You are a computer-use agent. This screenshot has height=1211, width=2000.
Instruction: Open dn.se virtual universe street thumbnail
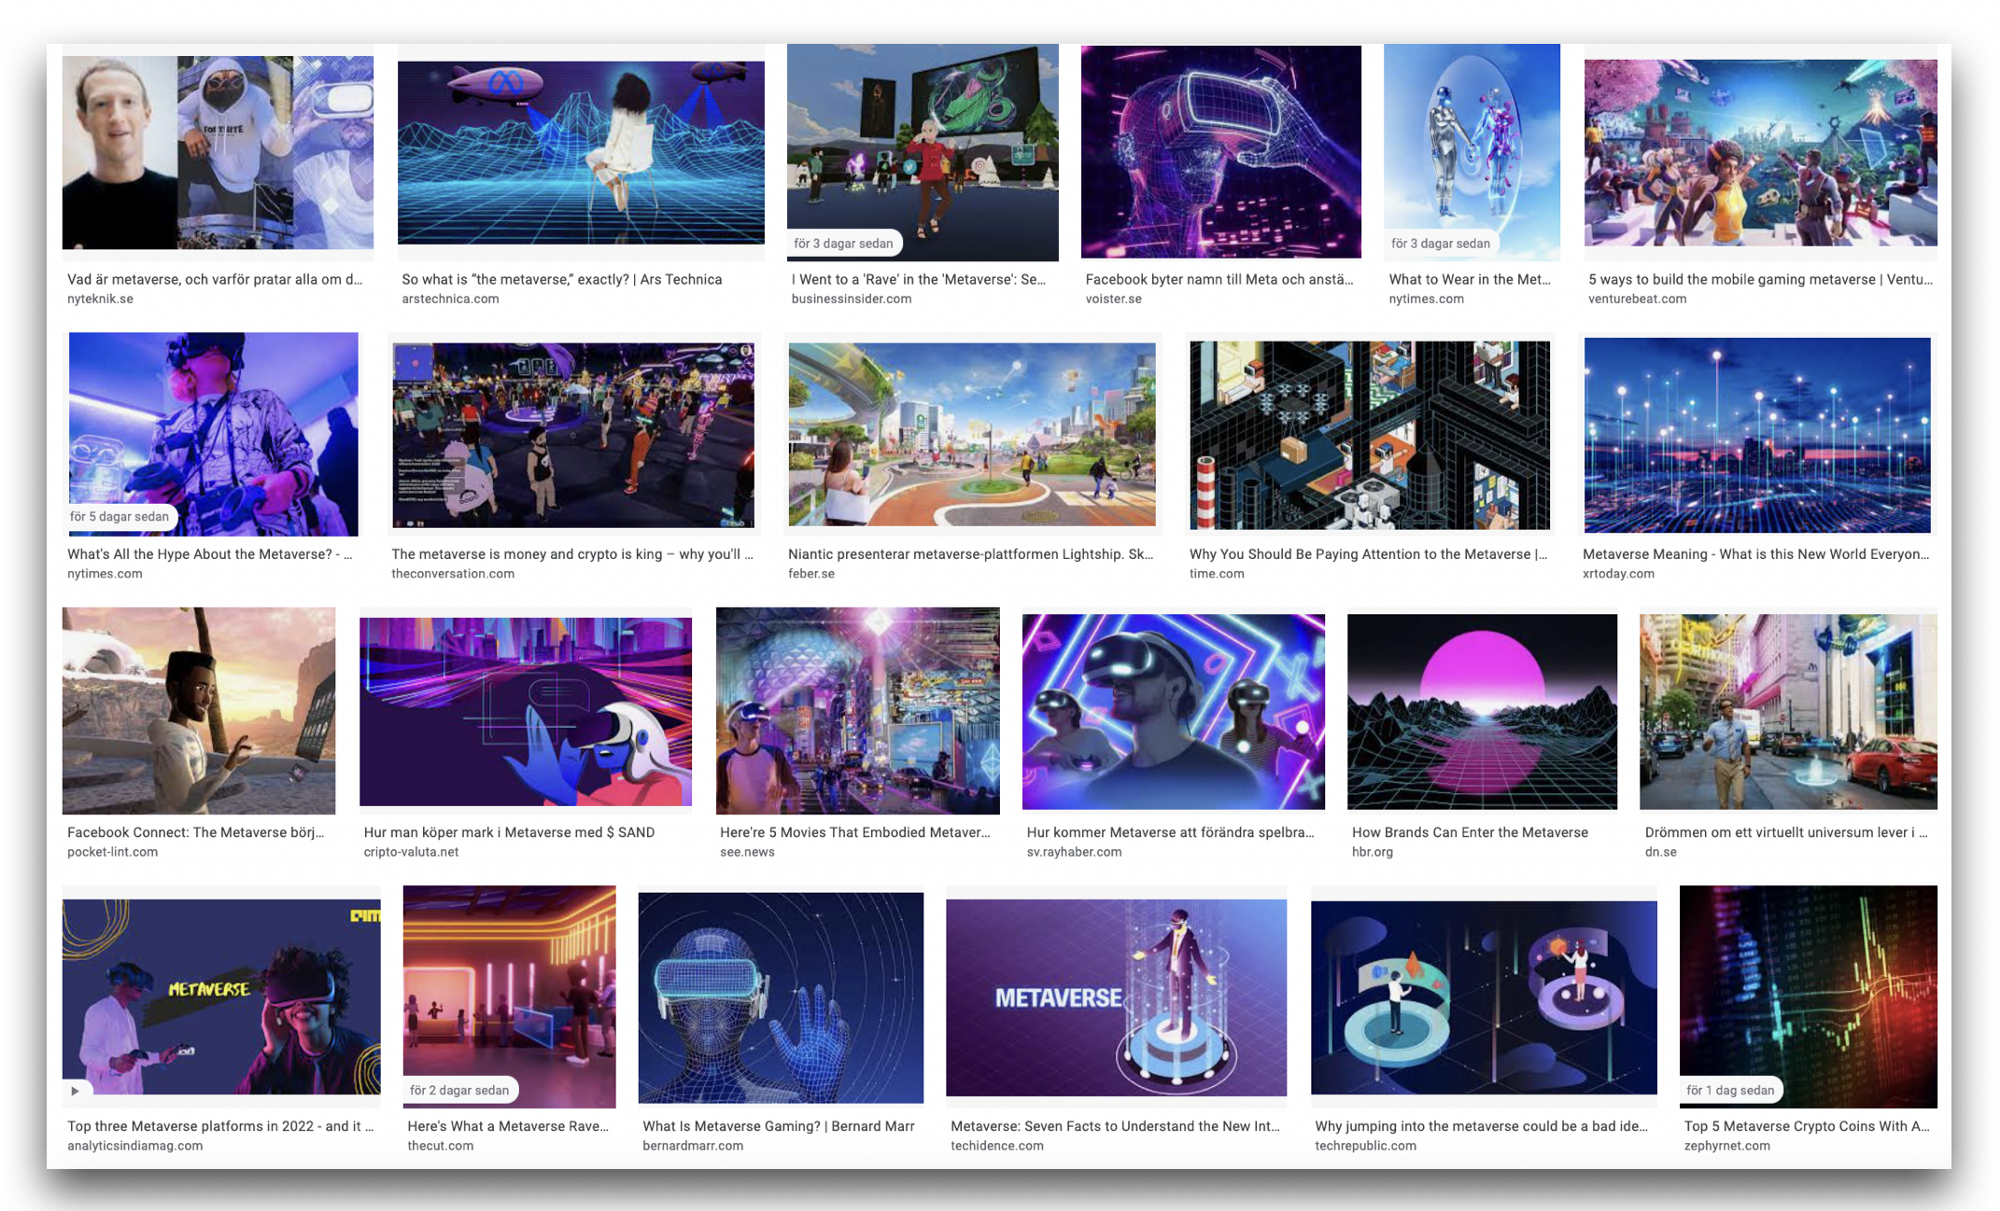click(x=1787, y=711)
